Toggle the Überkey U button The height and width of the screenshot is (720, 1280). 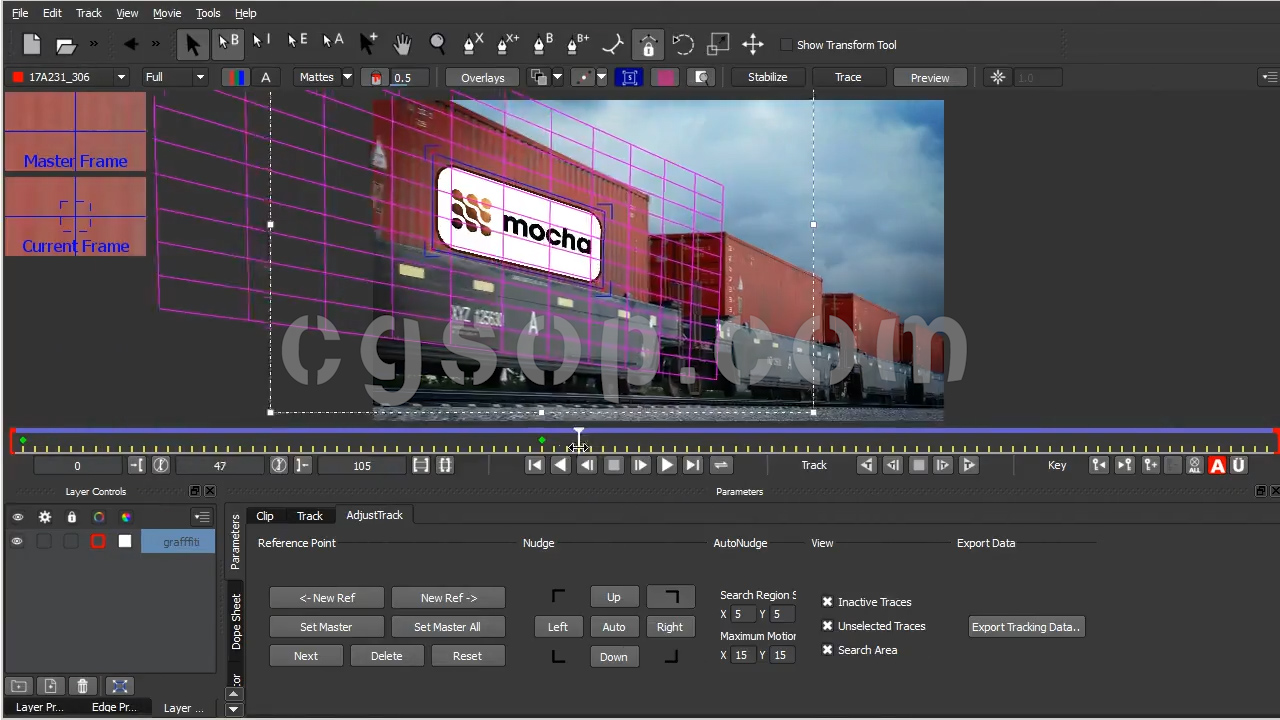(x=1239, y=465)
